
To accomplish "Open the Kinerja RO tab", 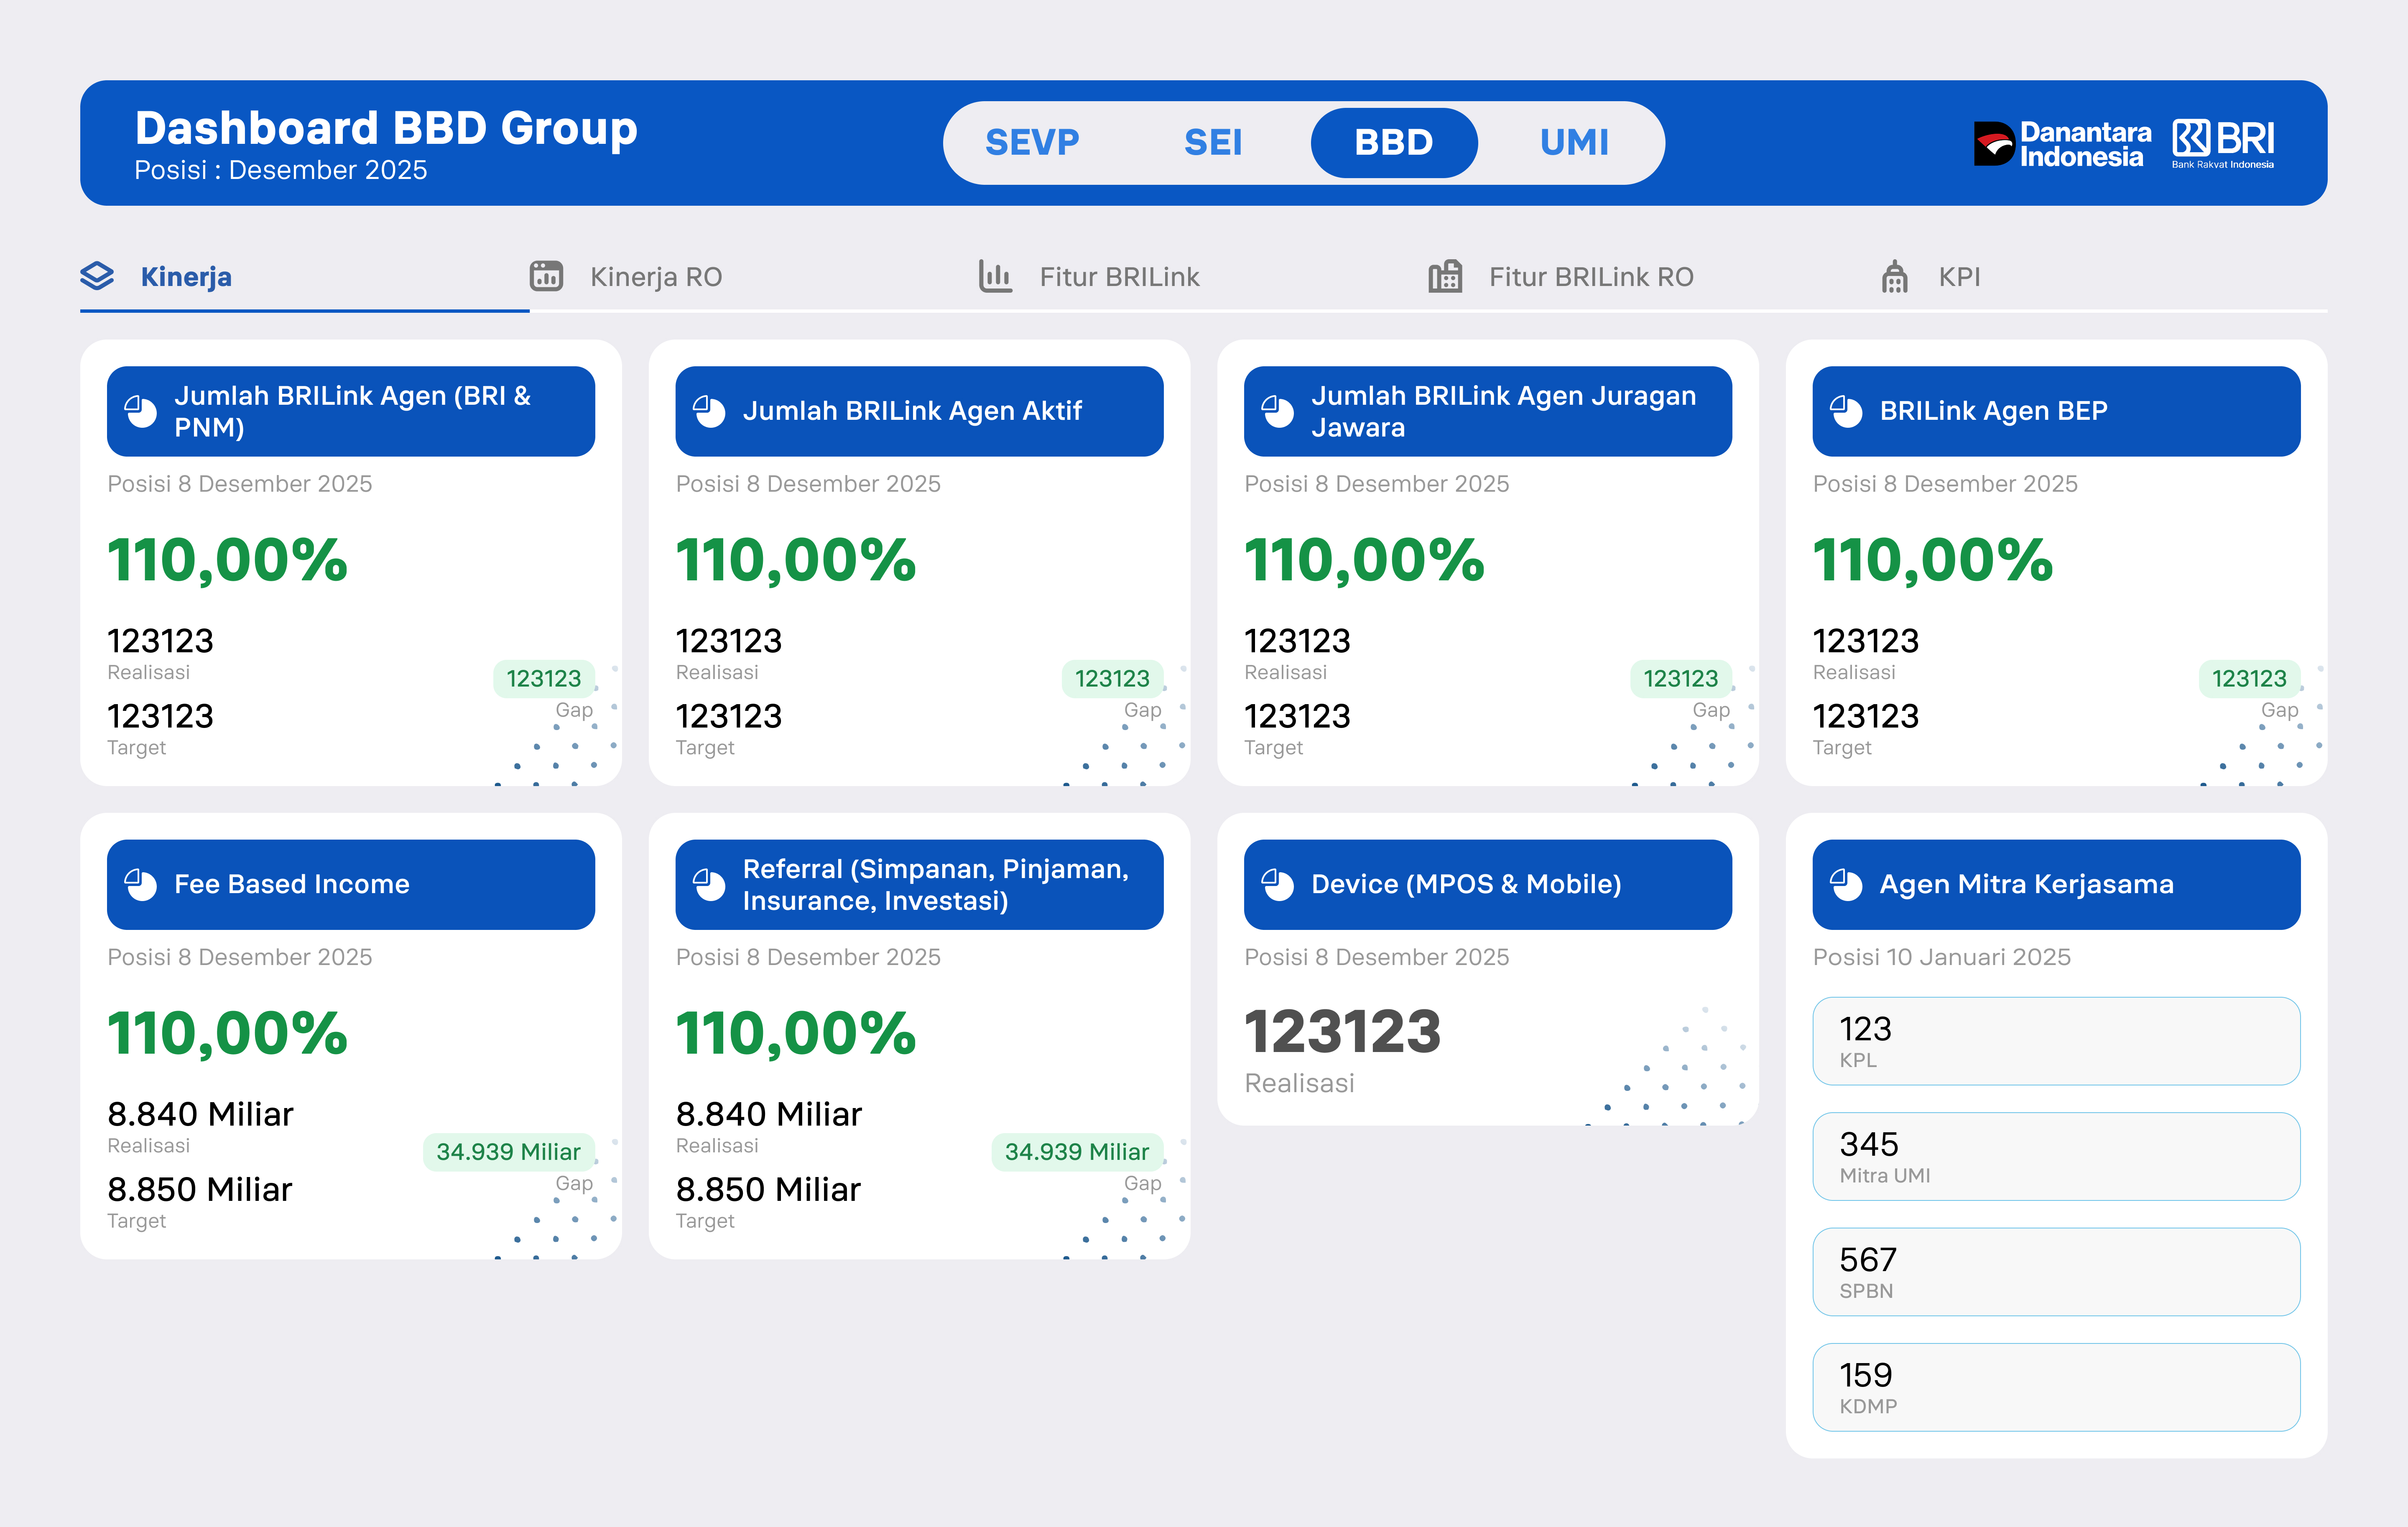I will click(754, 277).
